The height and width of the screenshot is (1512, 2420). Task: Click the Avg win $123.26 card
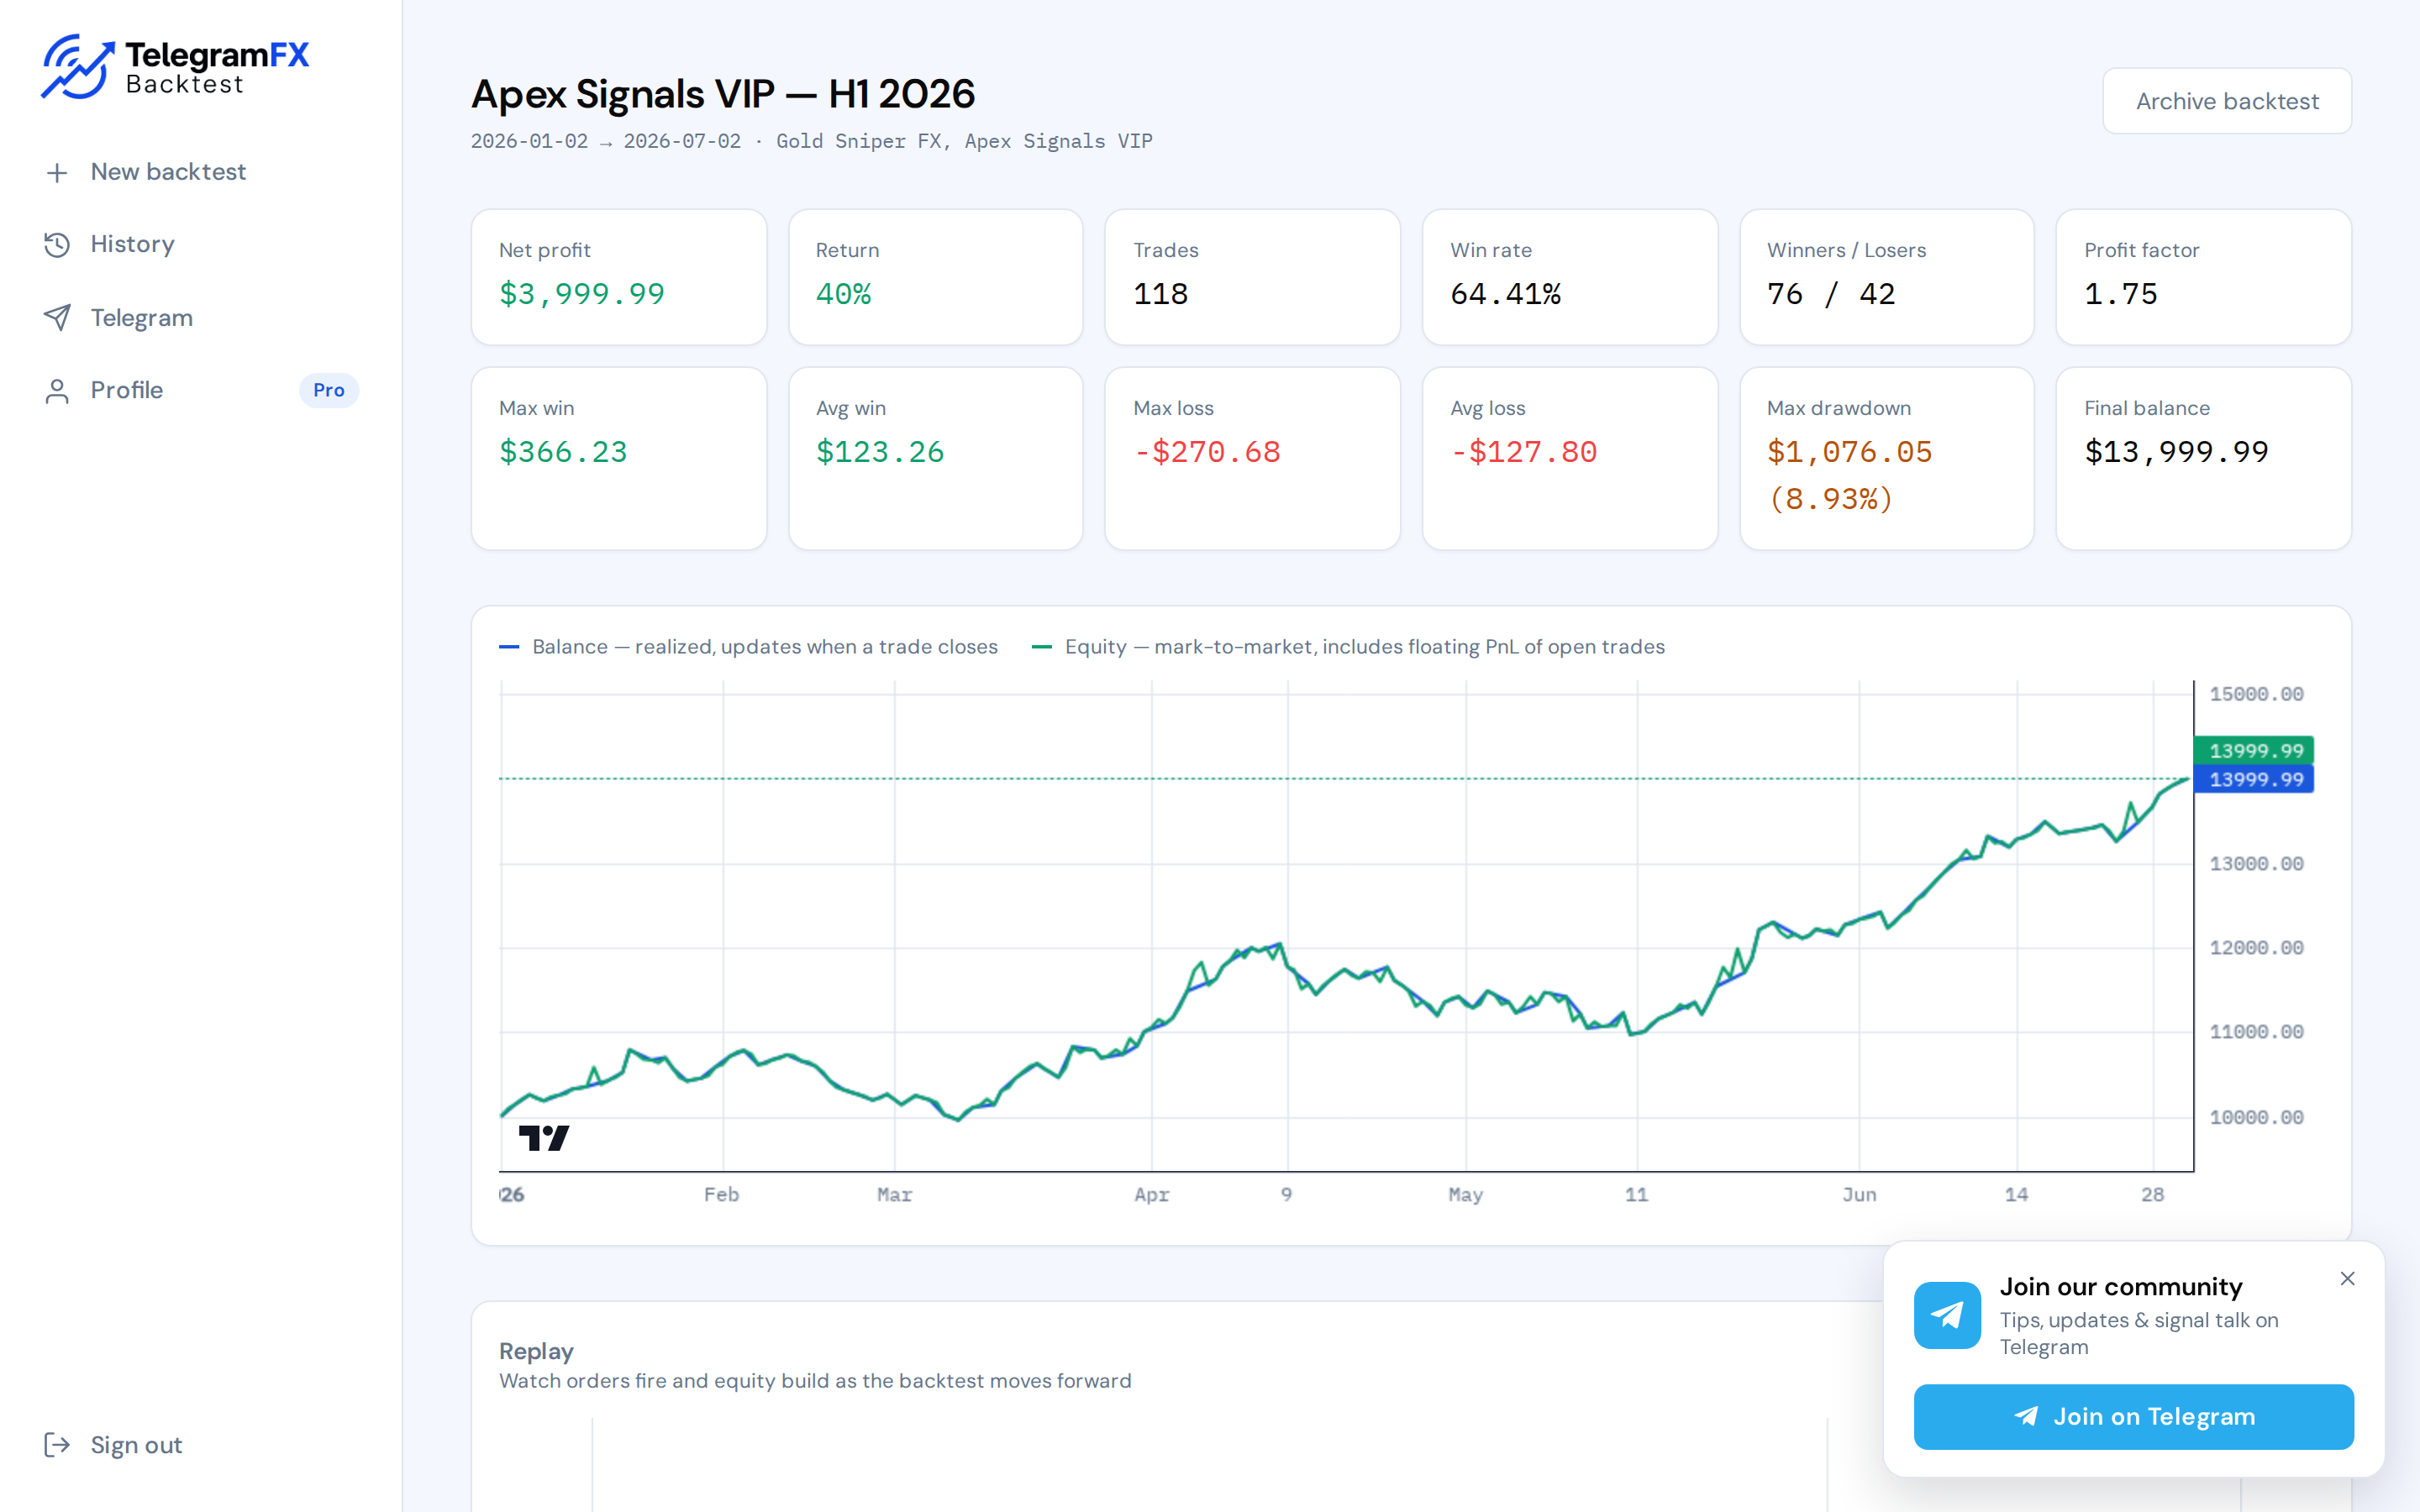936,458
